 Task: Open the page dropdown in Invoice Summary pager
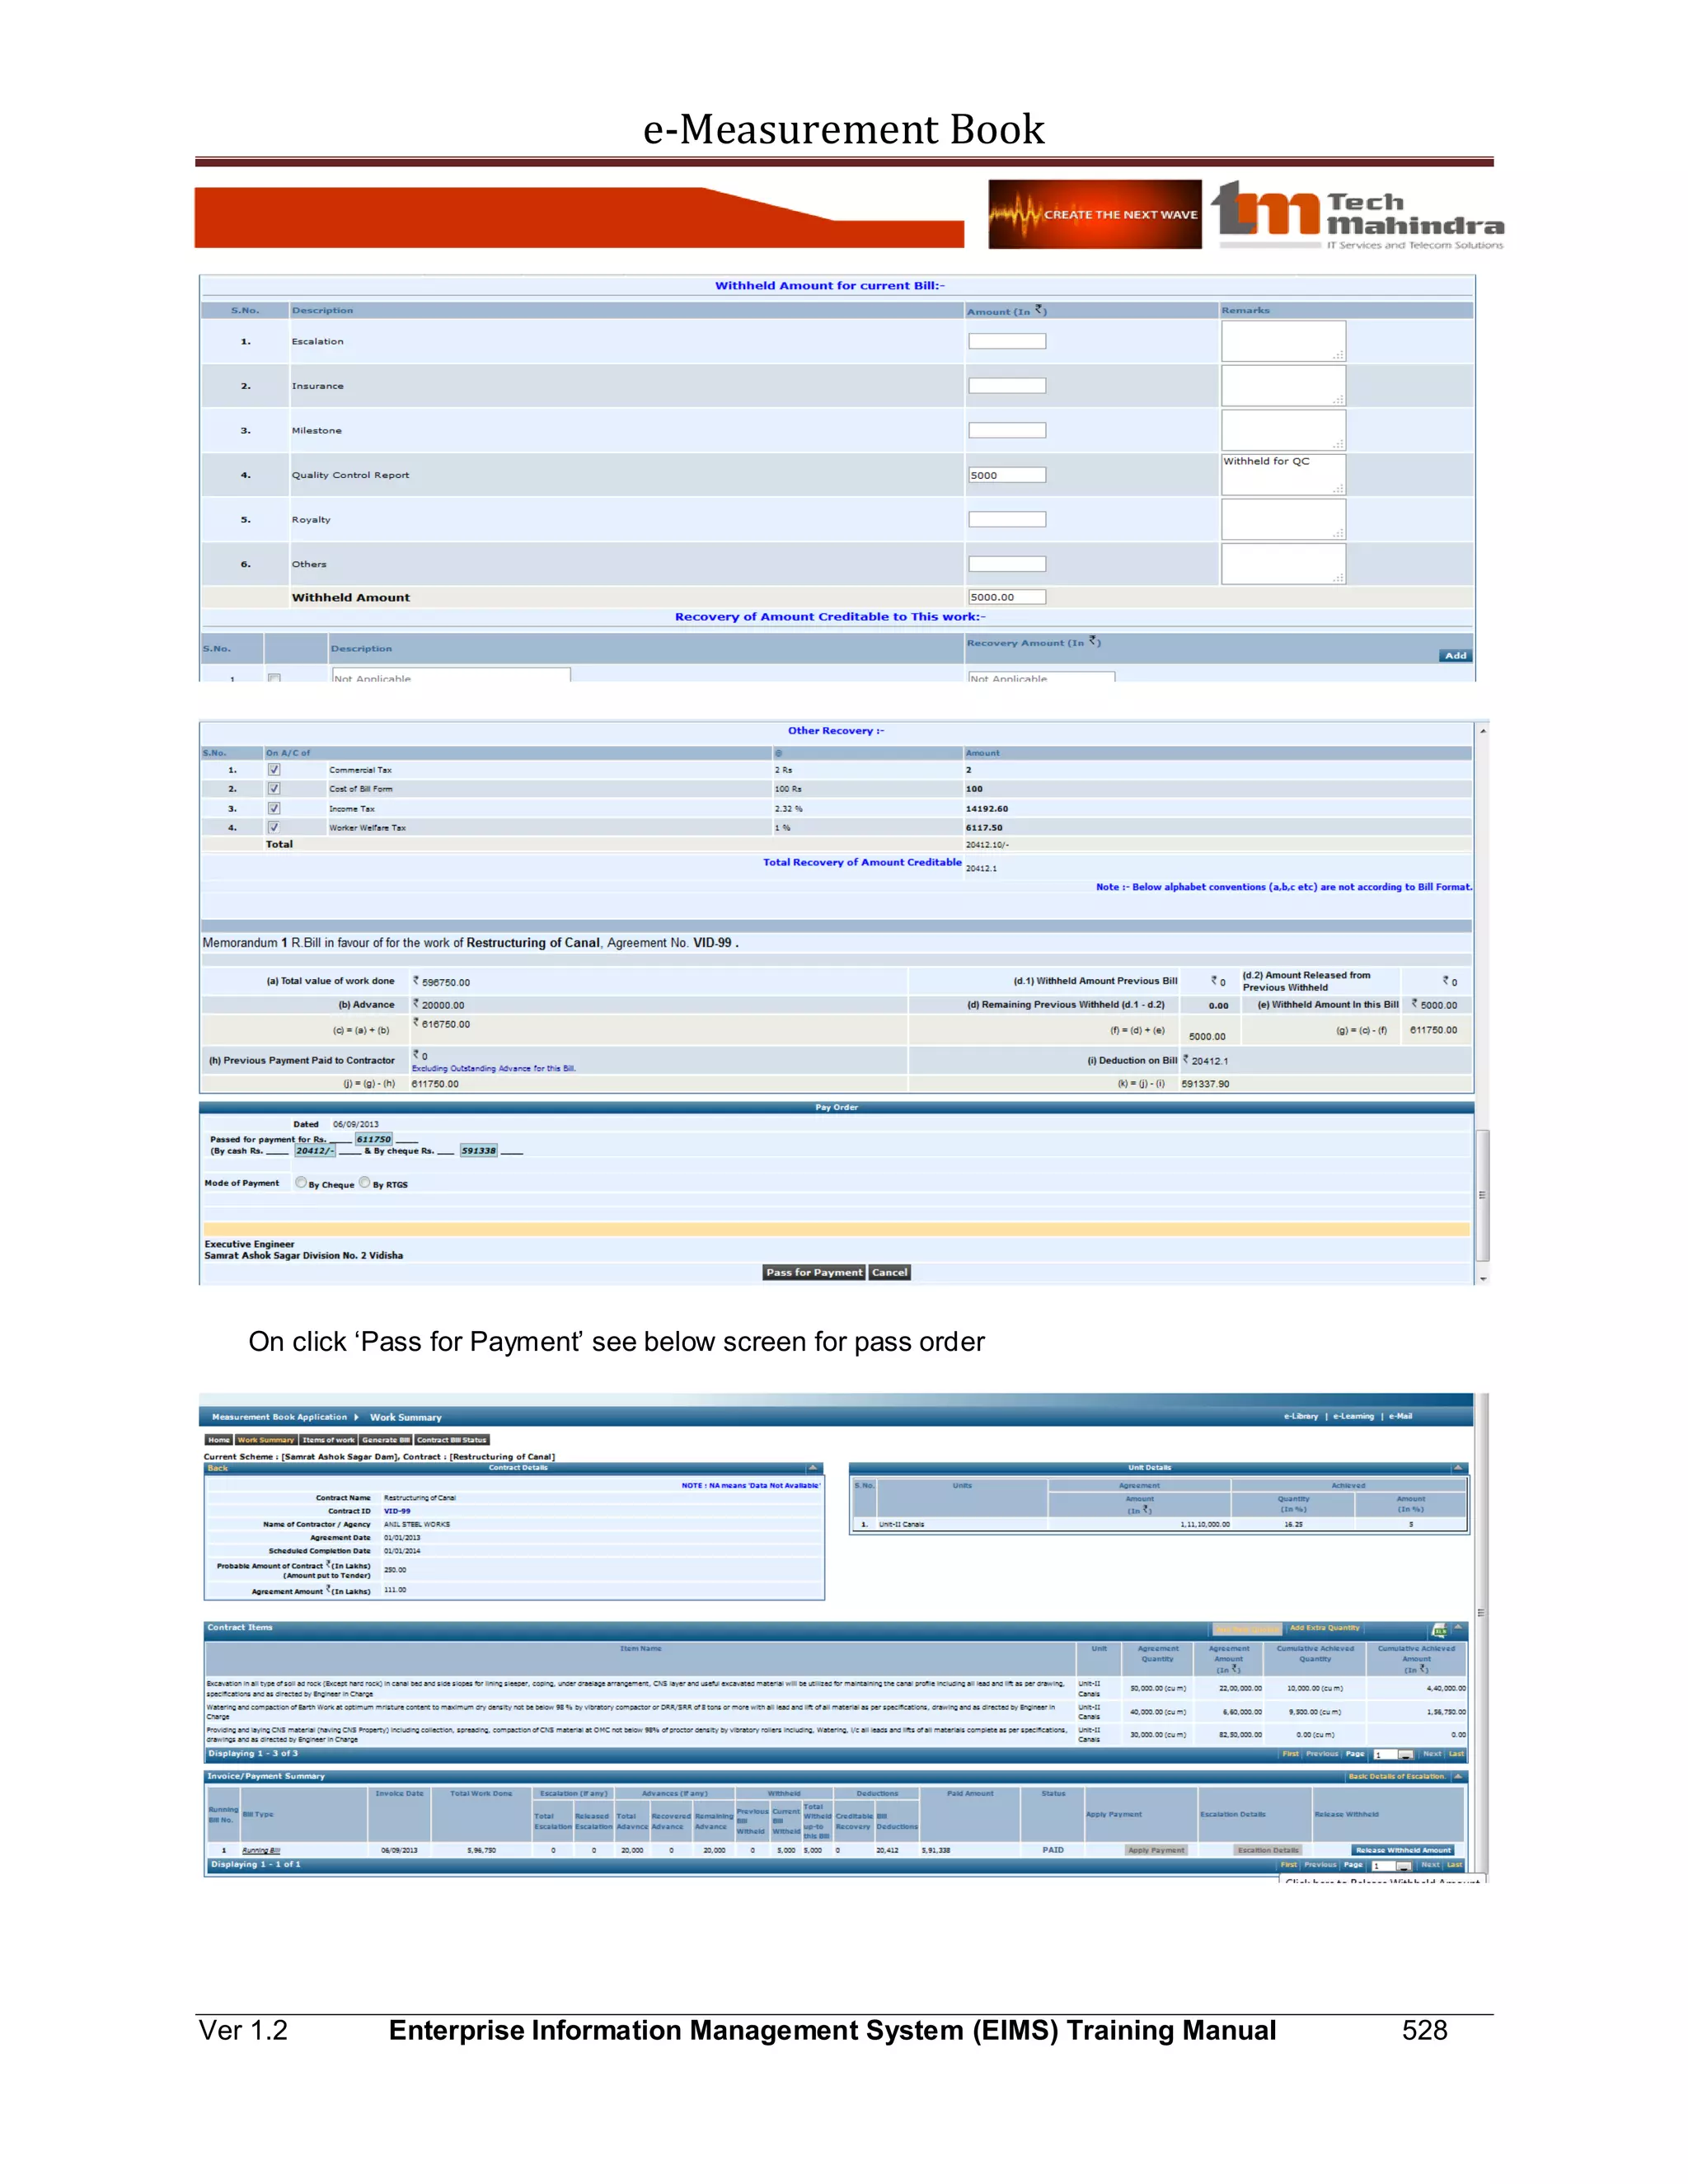click(x=1404, y=1866)
